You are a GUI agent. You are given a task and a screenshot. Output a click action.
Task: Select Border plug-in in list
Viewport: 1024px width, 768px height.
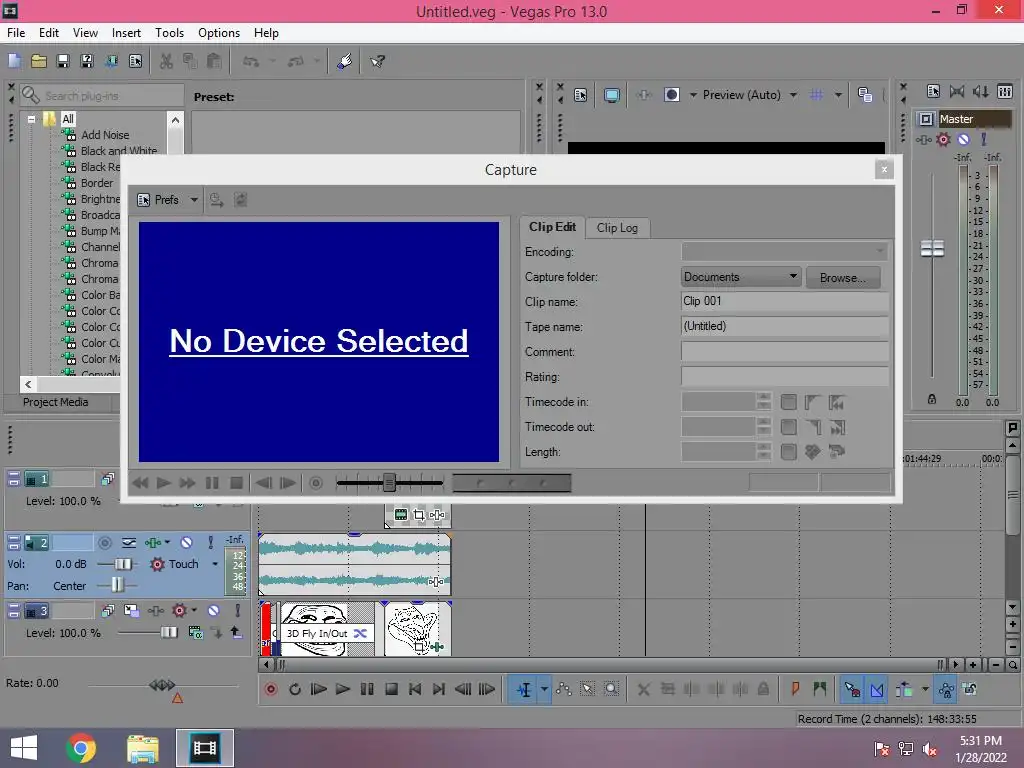pyautogui.click(x=97, y=183)
